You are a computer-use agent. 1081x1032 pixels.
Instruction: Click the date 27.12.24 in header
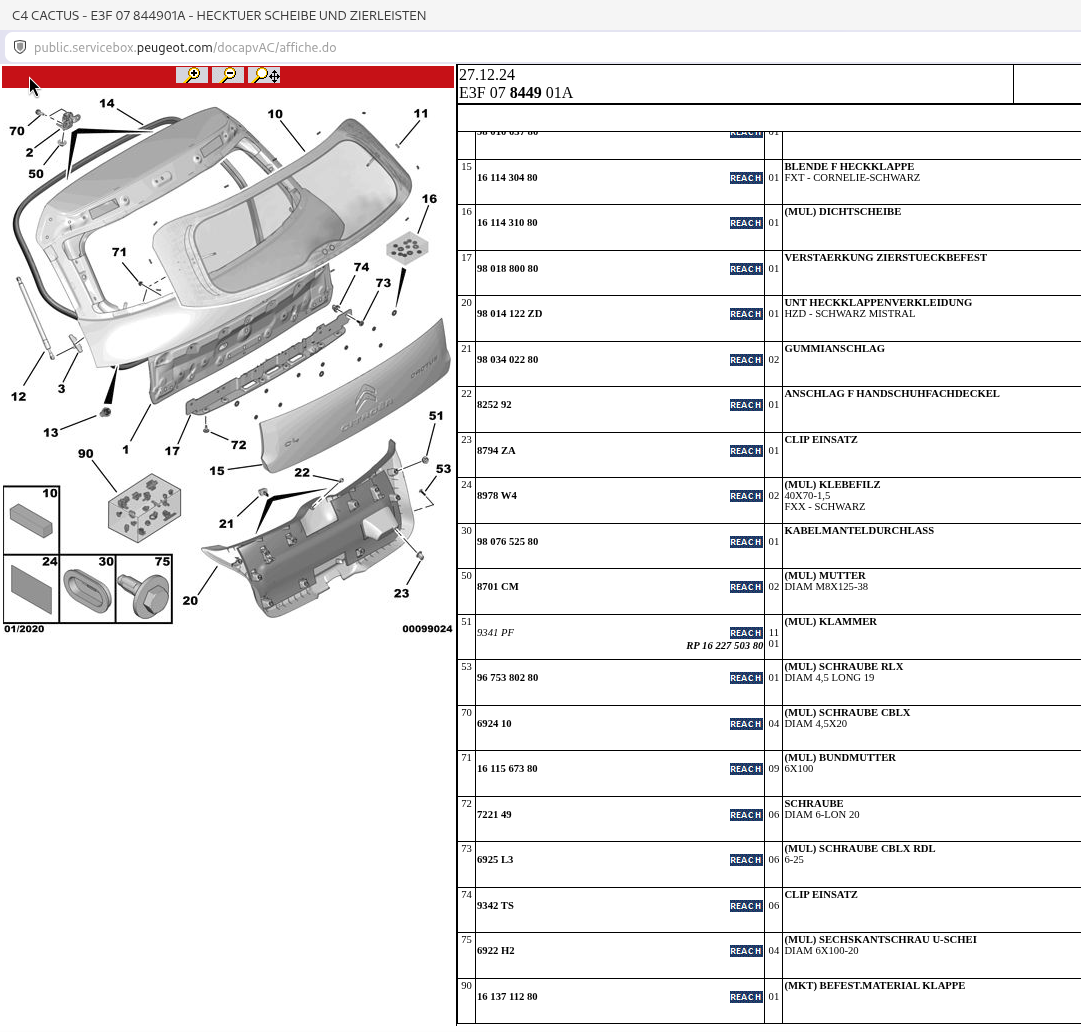(x=487, y=75)
